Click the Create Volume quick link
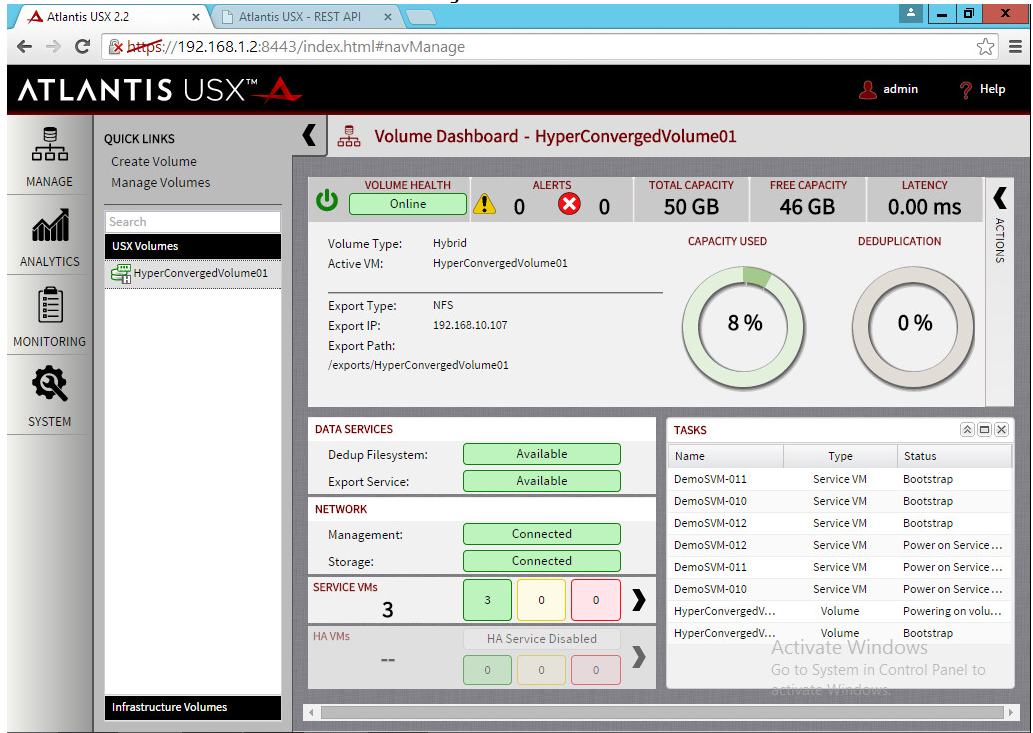1033x733 pixels. (x=154, y=161)
